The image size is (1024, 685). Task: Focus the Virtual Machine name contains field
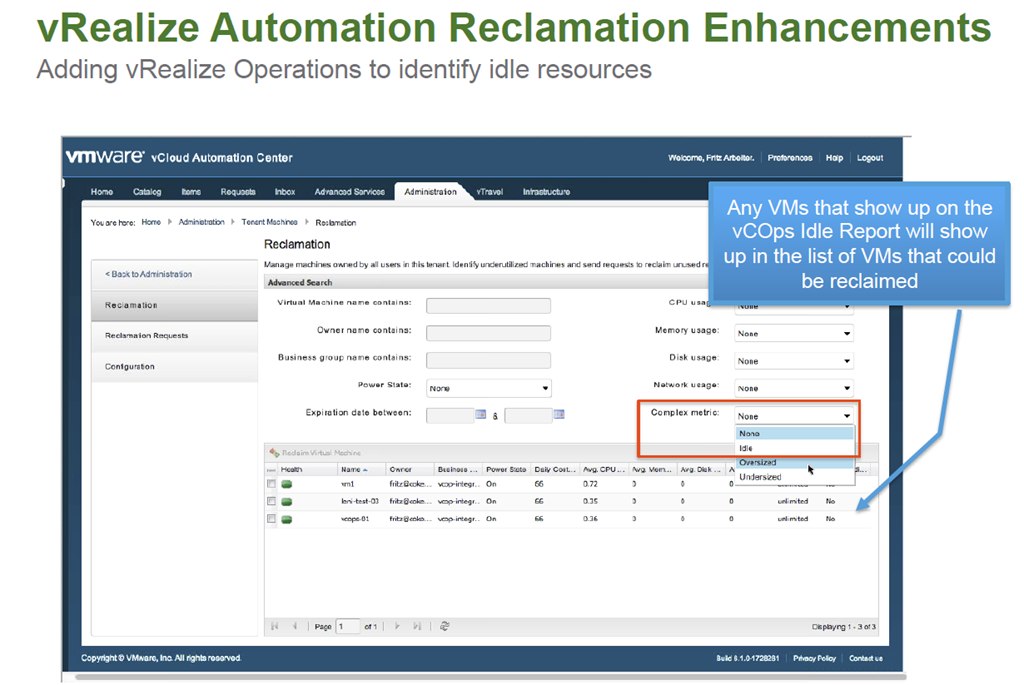[x=488, y=306]
